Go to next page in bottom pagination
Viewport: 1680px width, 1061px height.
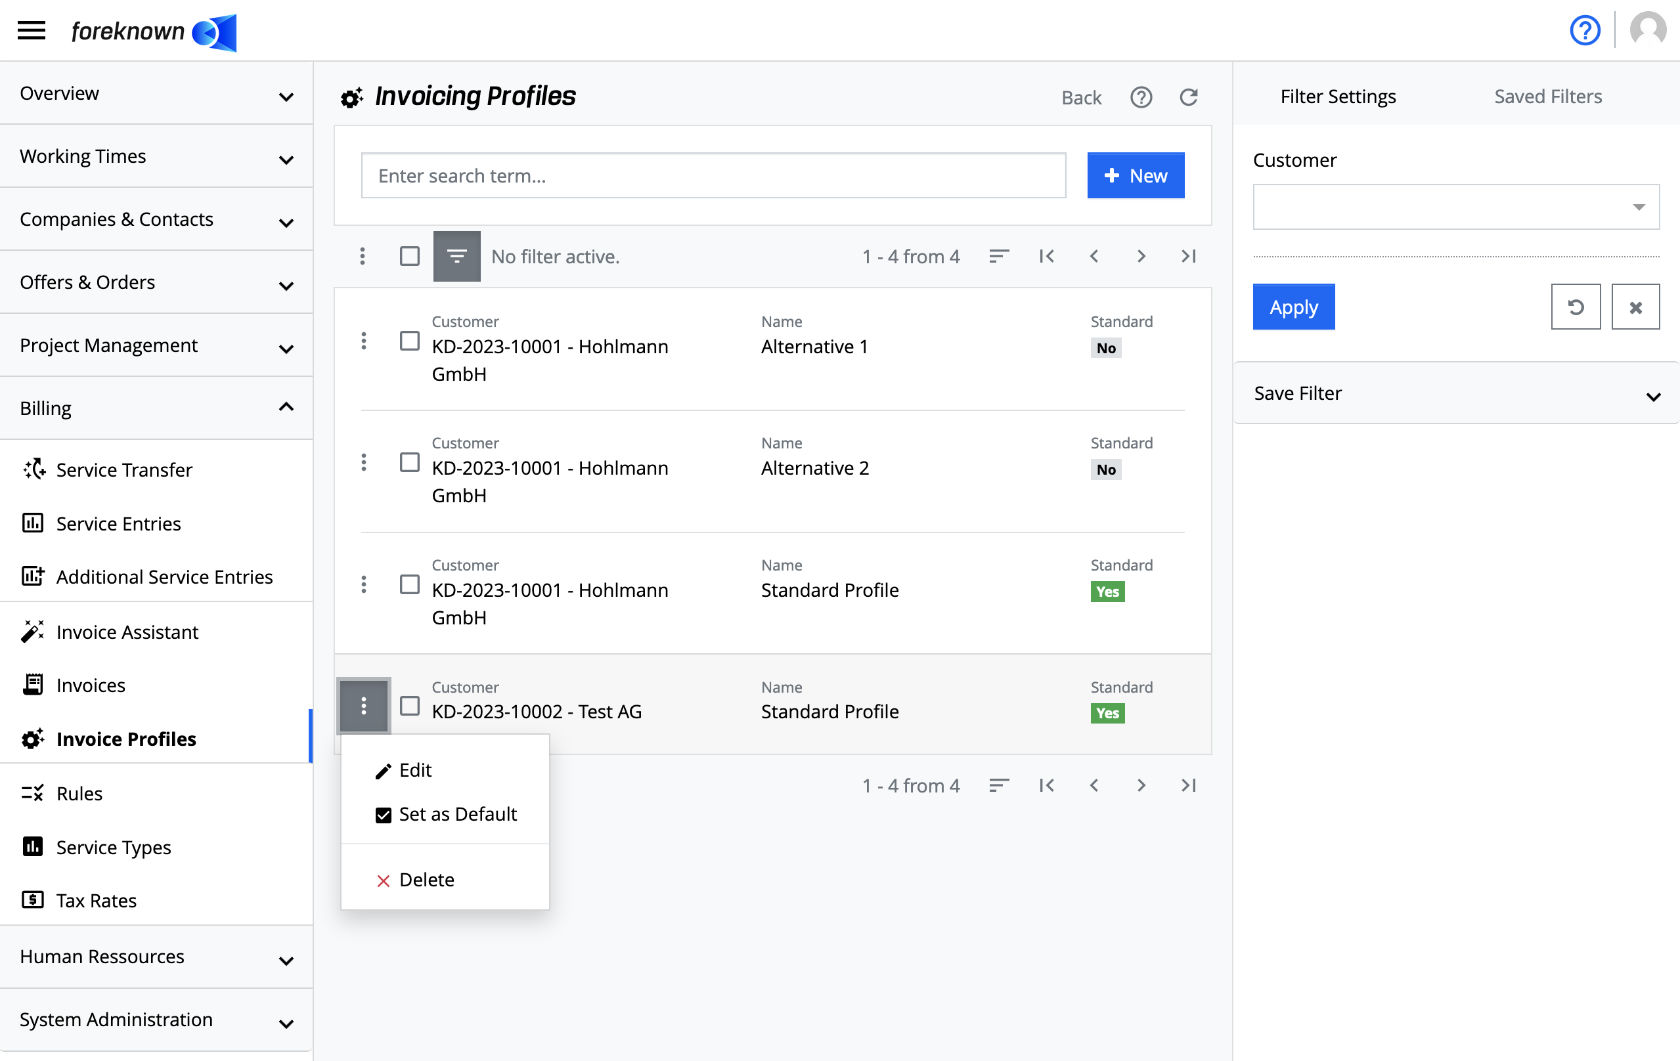1141,785
